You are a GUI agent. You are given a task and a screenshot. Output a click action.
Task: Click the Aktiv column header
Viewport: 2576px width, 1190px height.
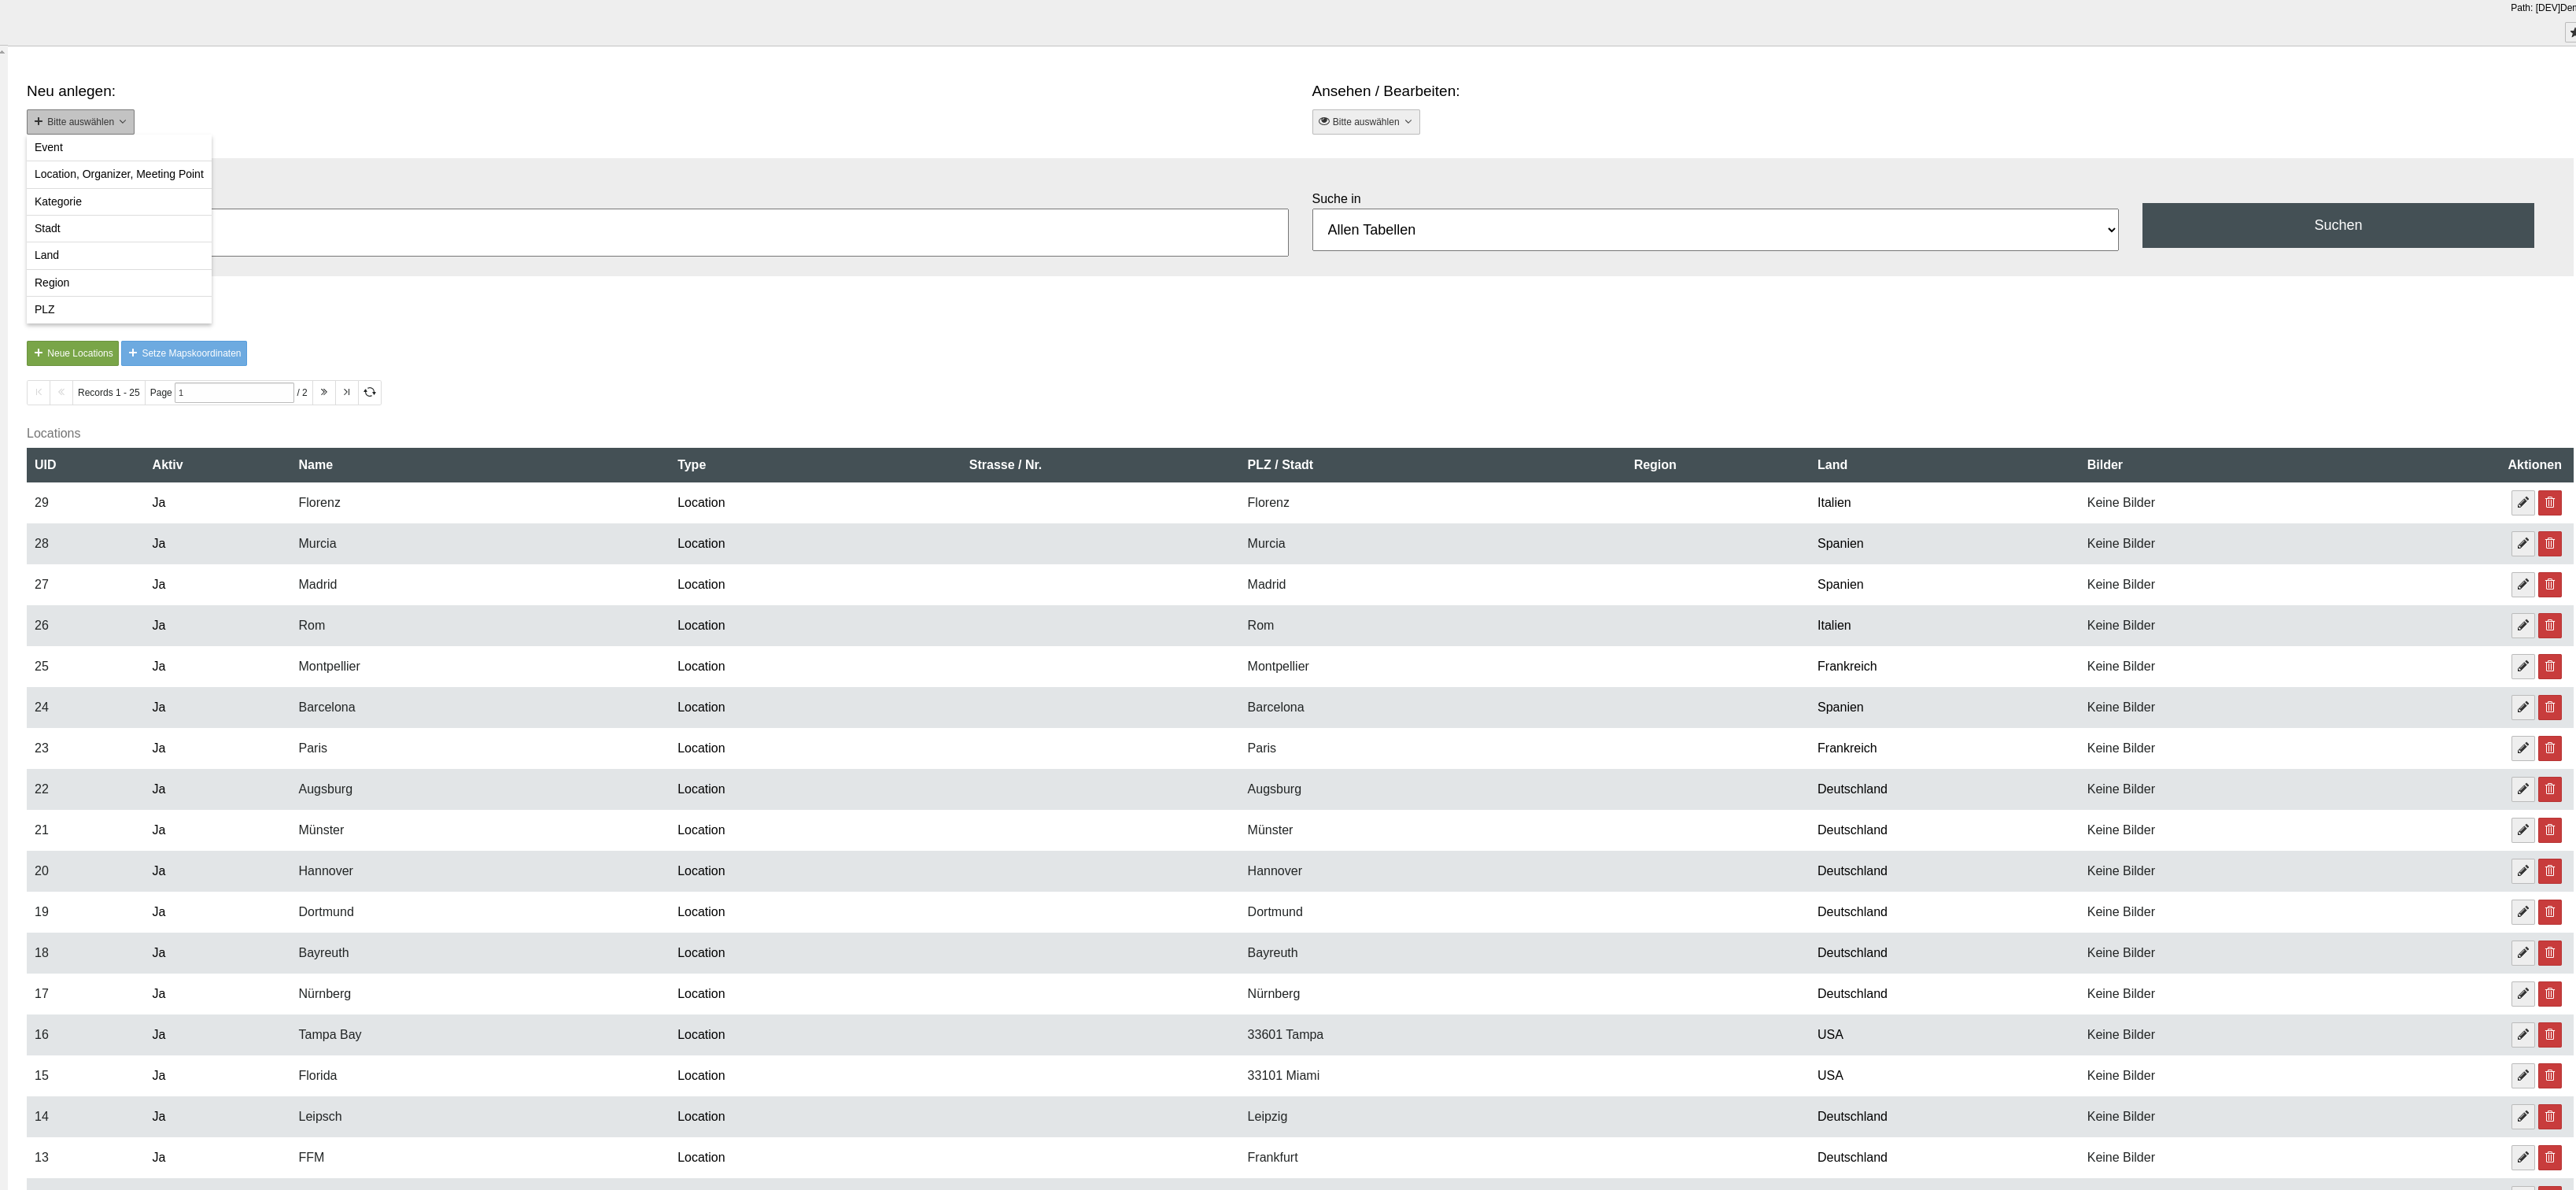pyautogui.click(x=167, y=465)
